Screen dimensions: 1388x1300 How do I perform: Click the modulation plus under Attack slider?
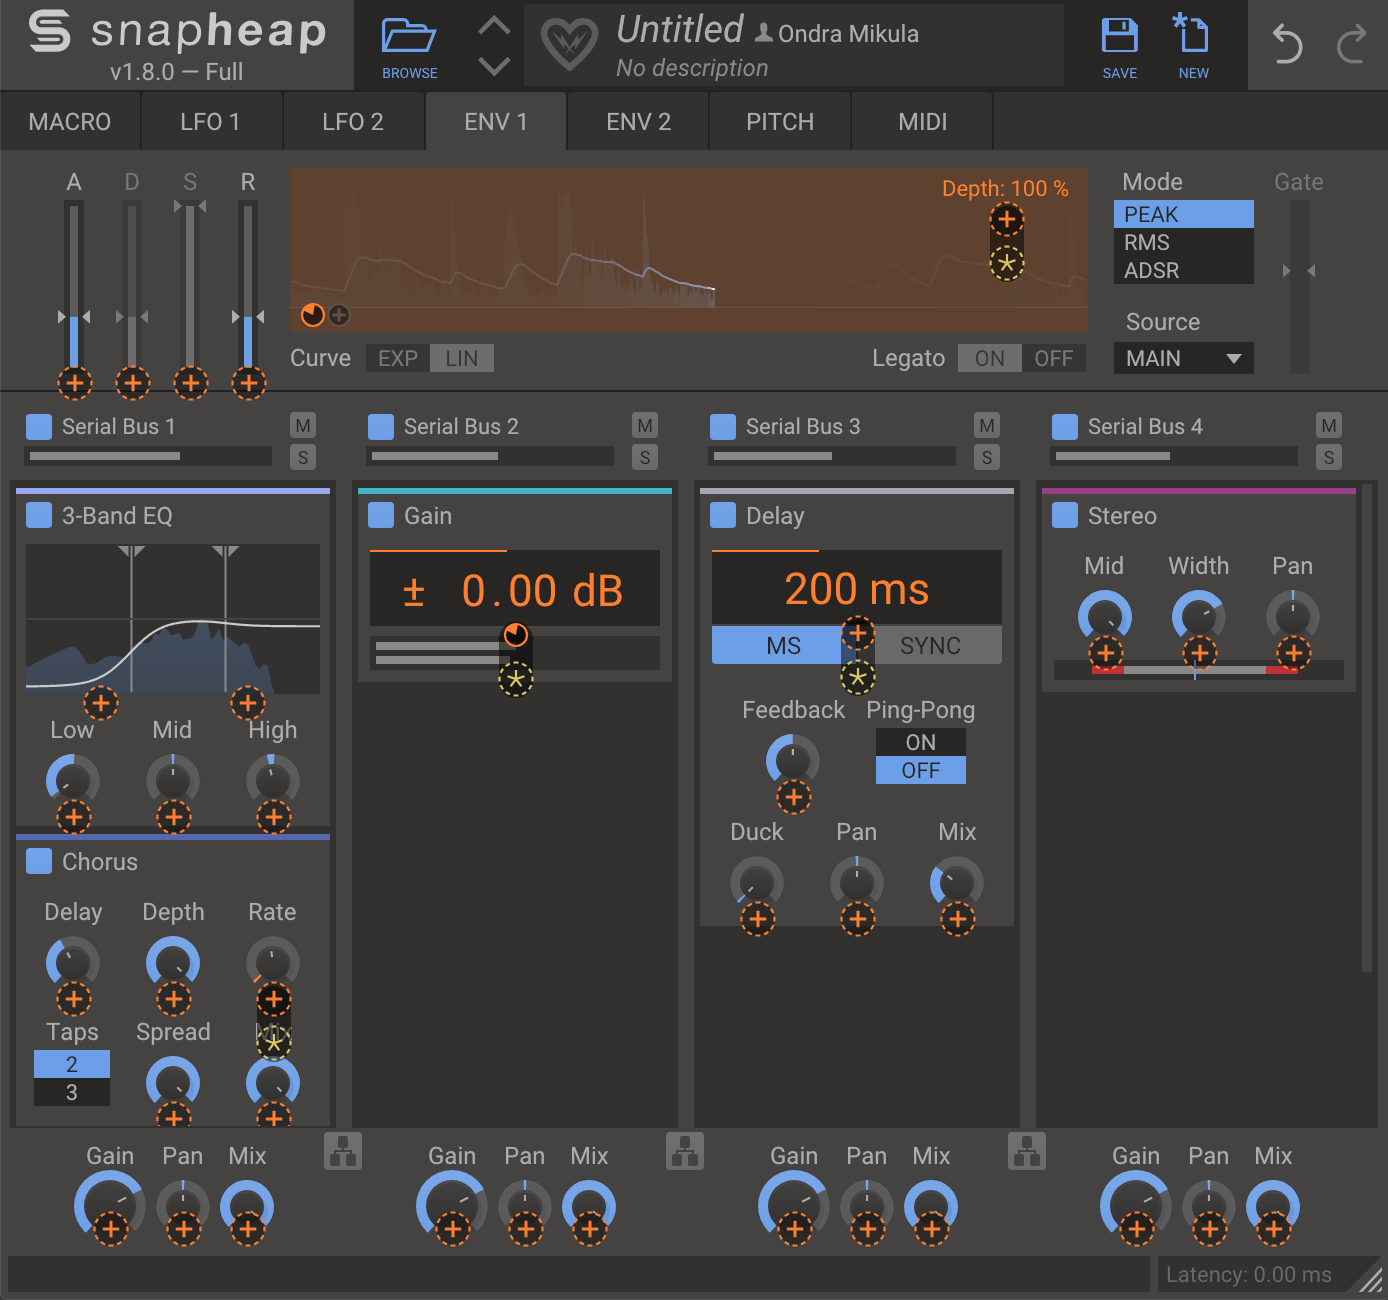[74, 382]
